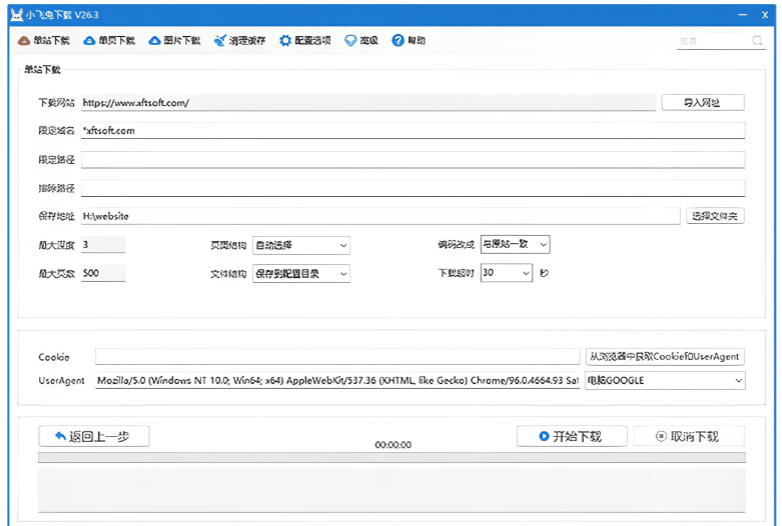Expand the 电脑GOOGLE UserAgent preset dropdown

click(x=738, y=380)
